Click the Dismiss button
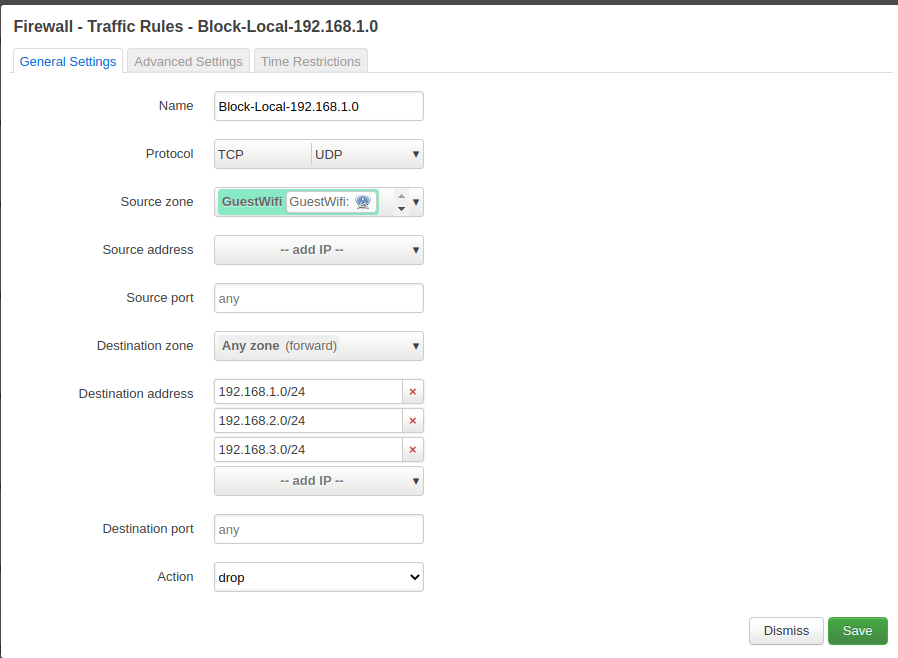Screen dimensions: 898x658 786,631
